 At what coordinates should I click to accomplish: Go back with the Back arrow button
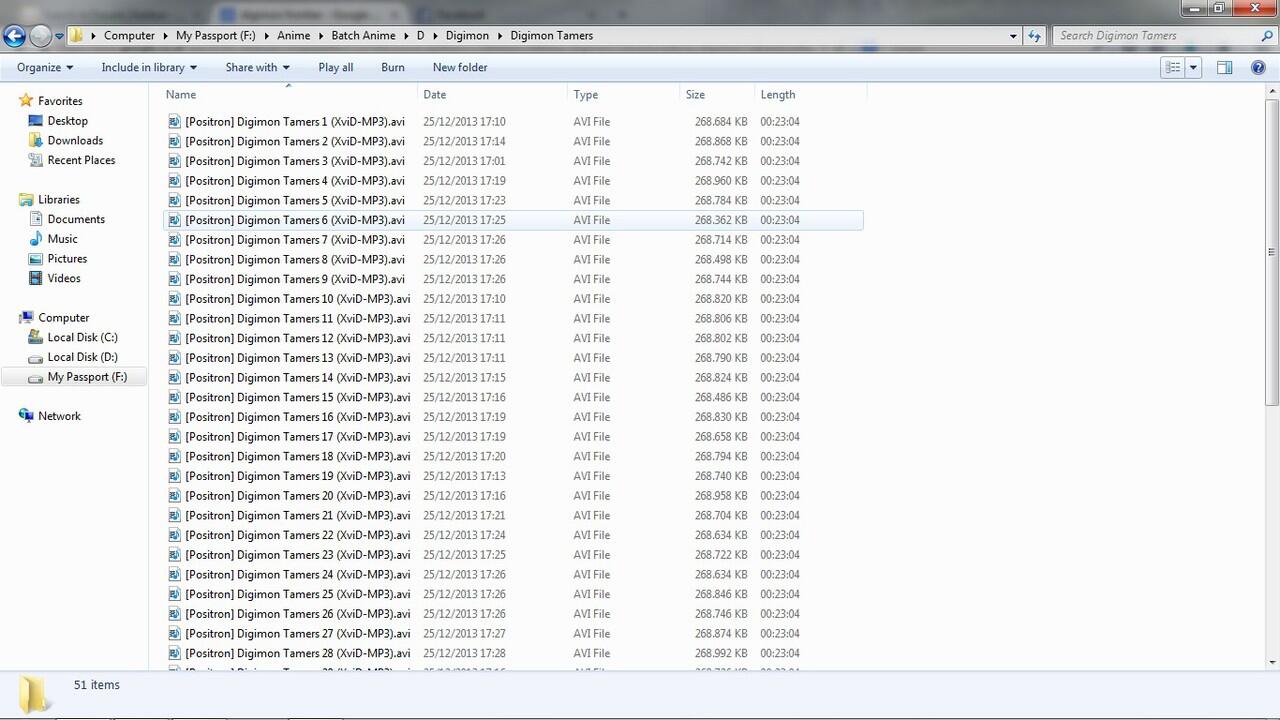(14, 36)
